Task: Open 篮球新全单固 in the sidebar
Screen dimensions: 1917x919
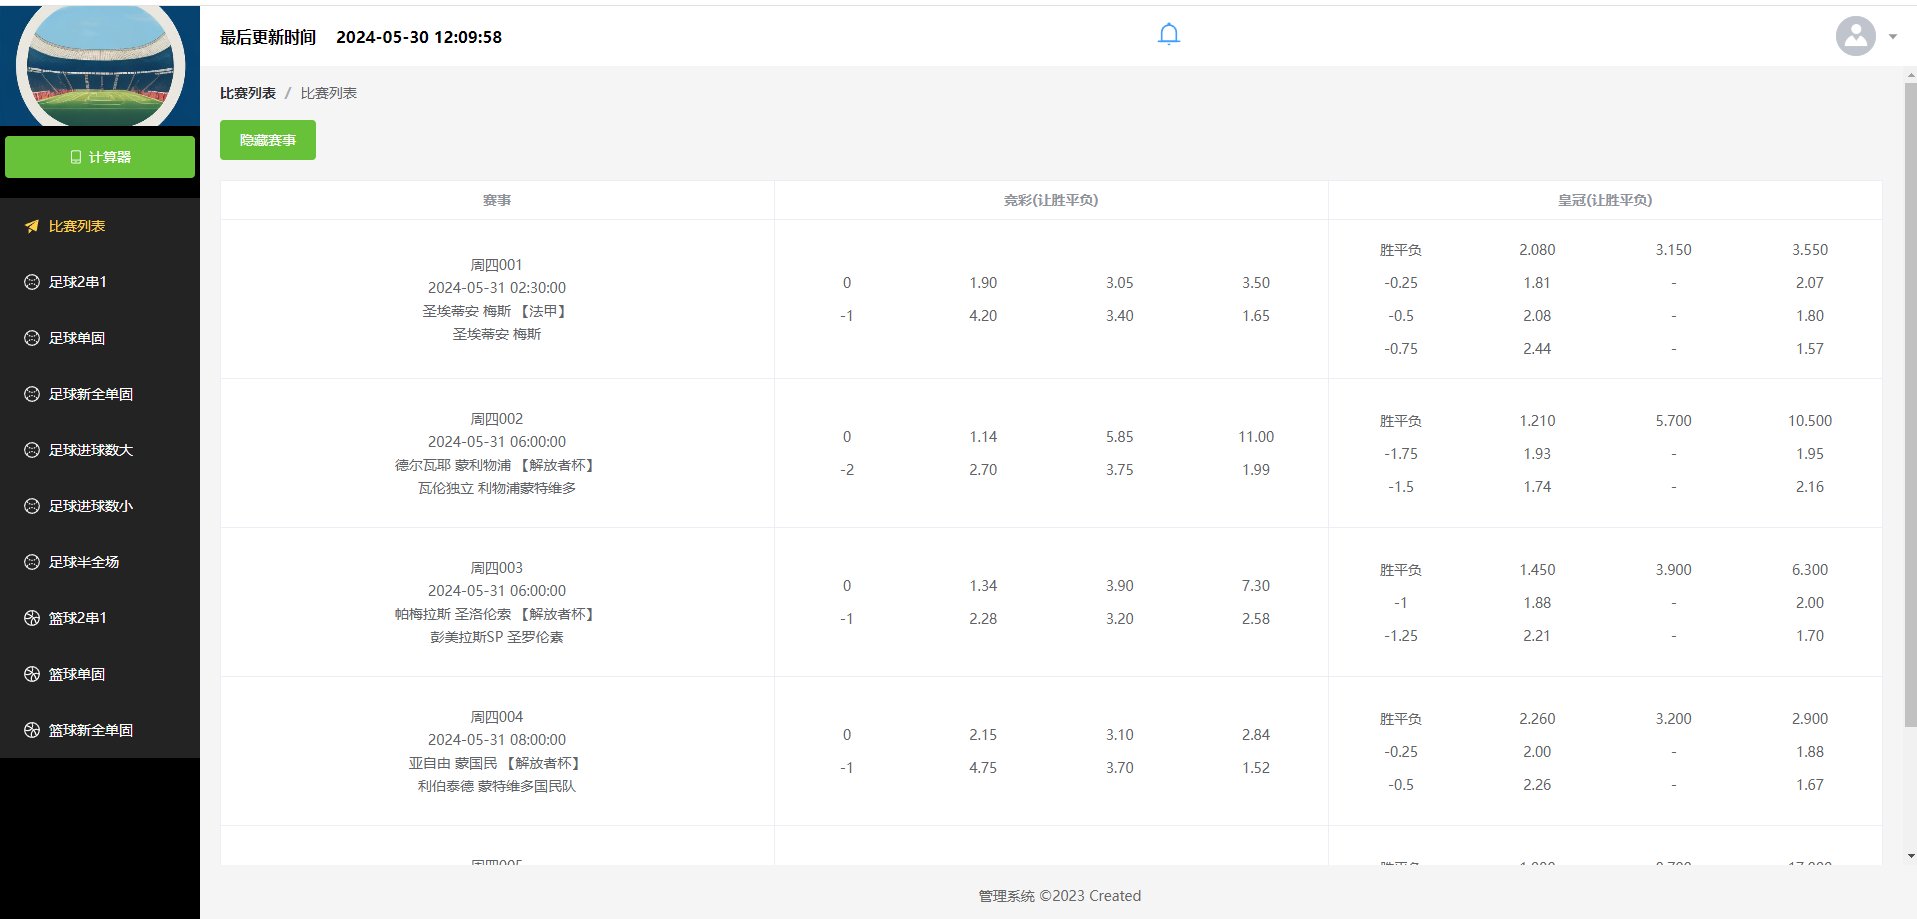Action: 91,730
